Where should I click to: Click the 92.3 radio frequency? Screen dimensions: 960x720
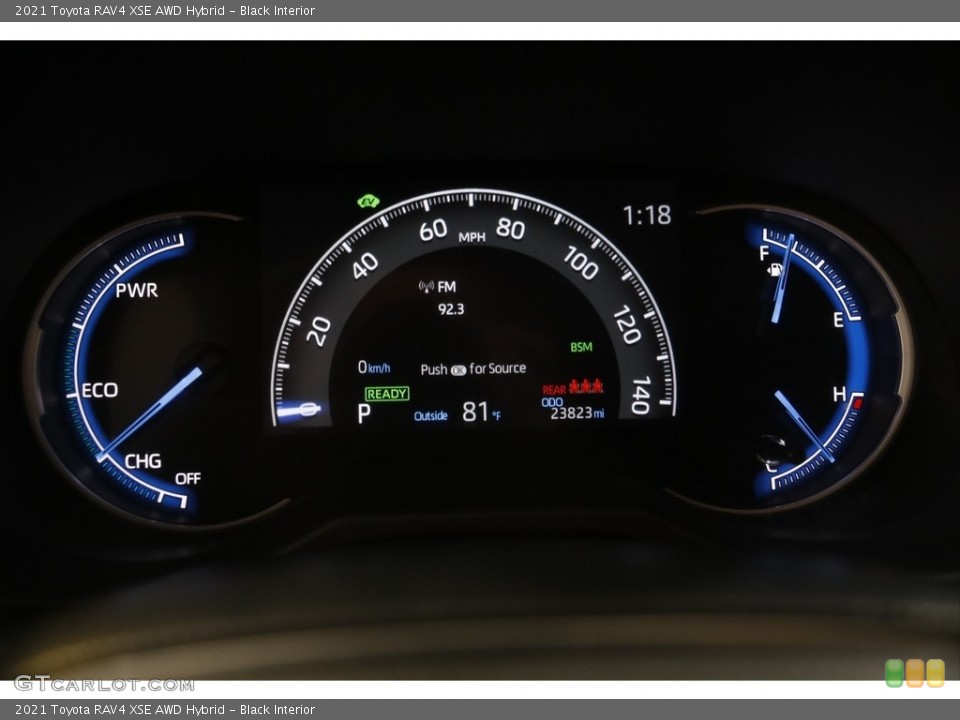(451, 309)
